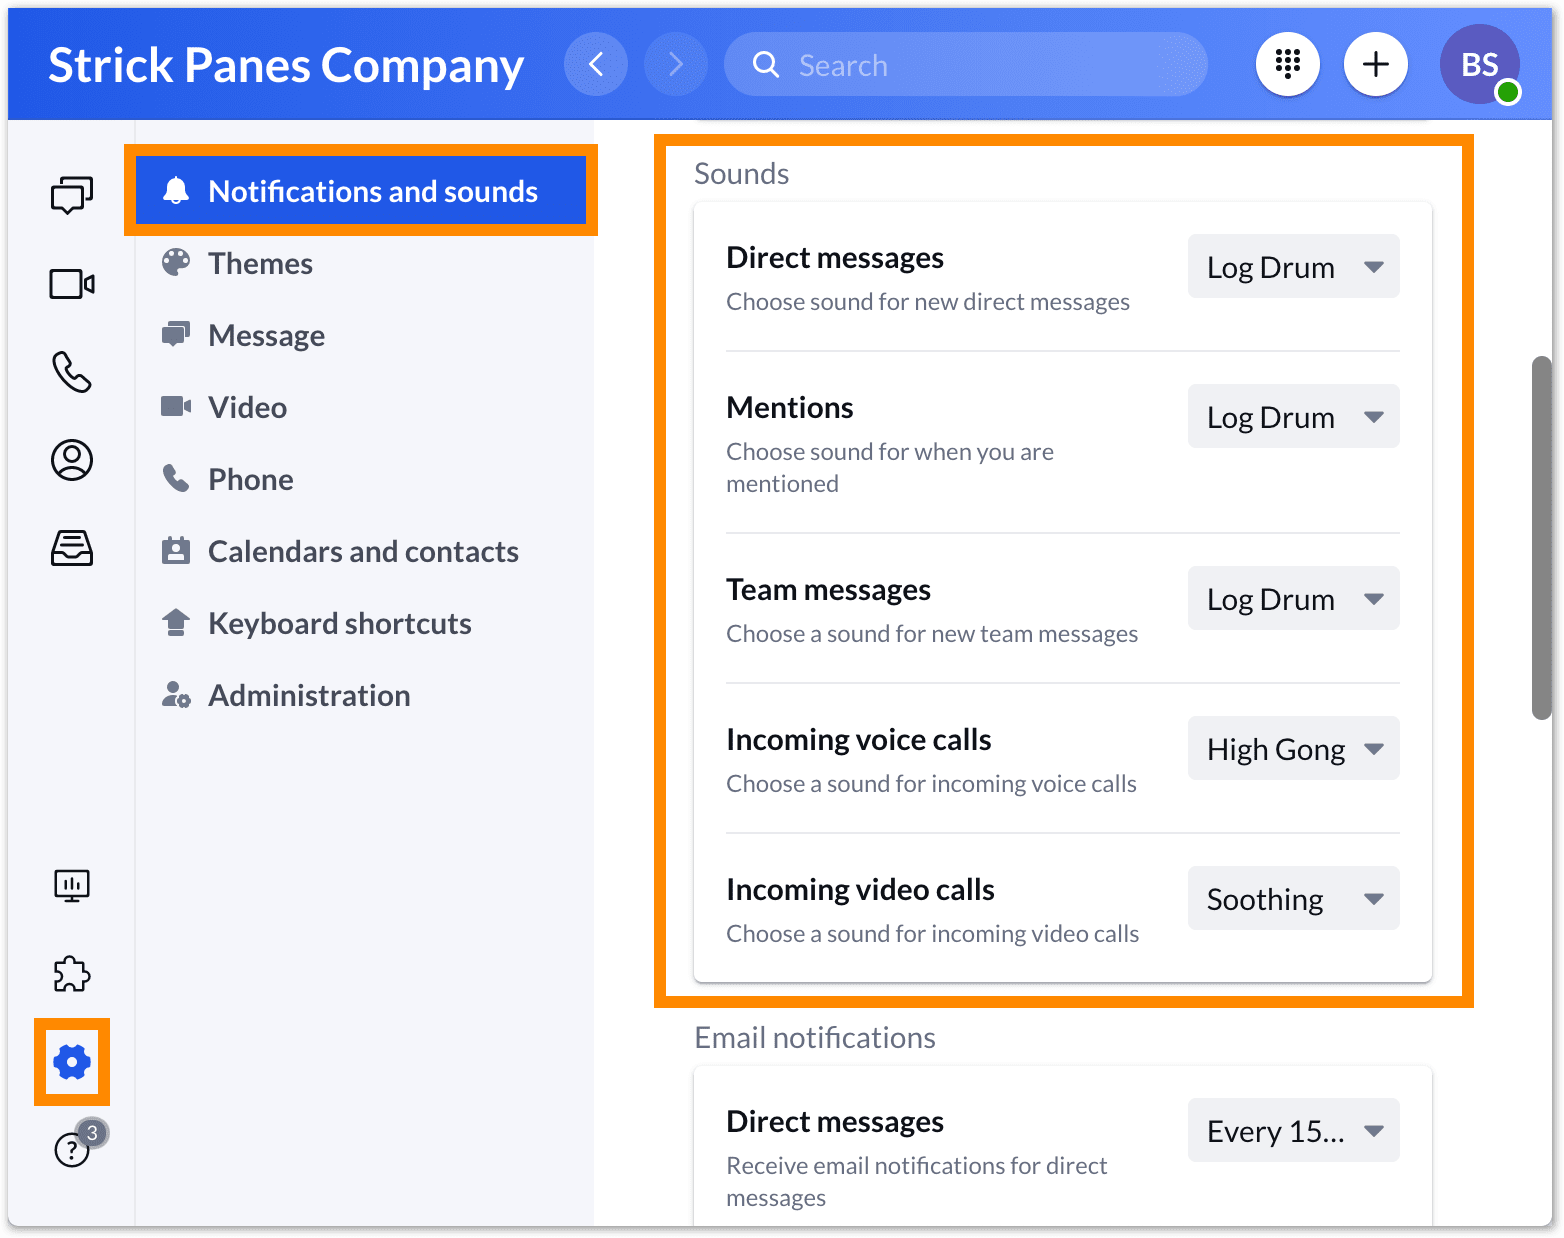Open the dial pad icon in the header
This screenshot has width=1564, height=1238.
click(1287, 63)
